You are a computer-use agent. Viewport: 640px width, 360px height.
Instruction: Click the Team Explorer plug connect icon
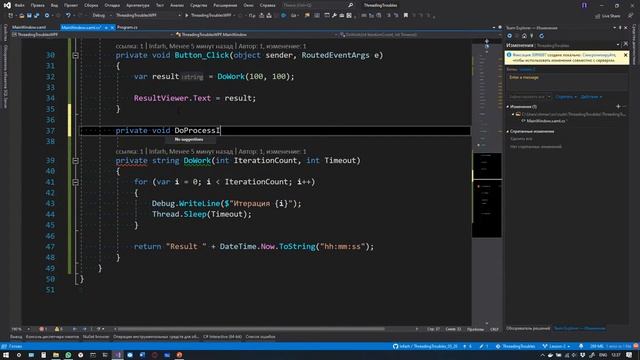[531, 36]
